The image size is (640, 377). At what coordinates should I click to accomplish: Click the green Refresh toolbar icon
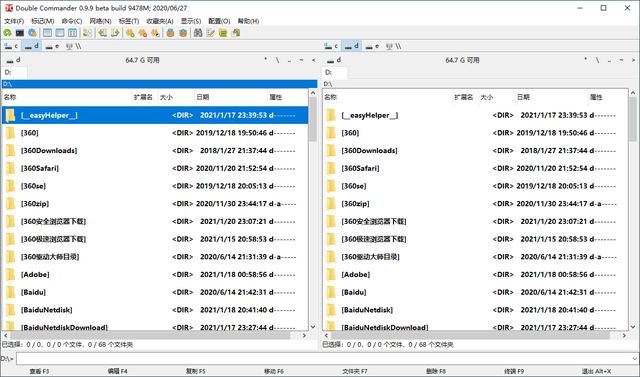[7, 33]
